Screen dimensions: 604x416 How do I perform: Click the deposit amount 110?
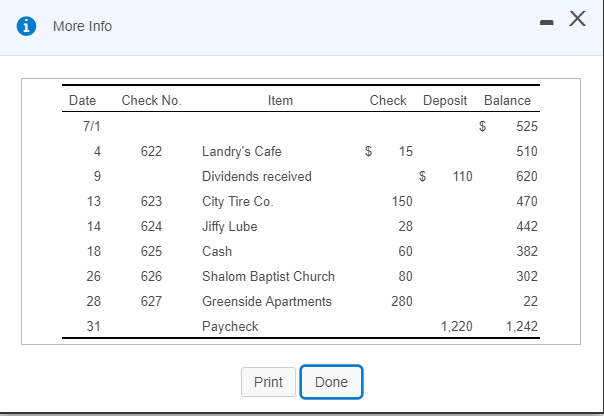tap(462, 176)
